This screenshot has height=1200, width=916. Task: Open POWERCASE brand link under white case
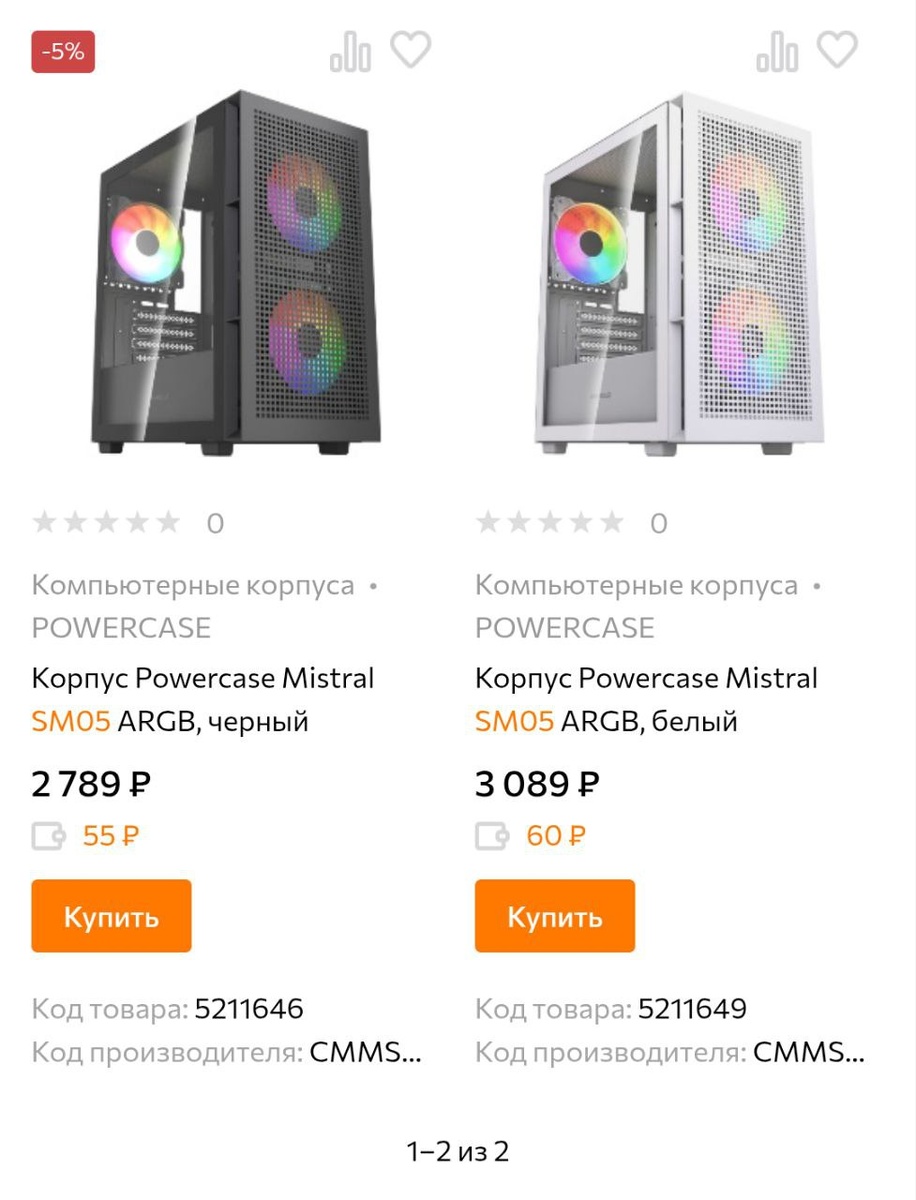(564, 628)
